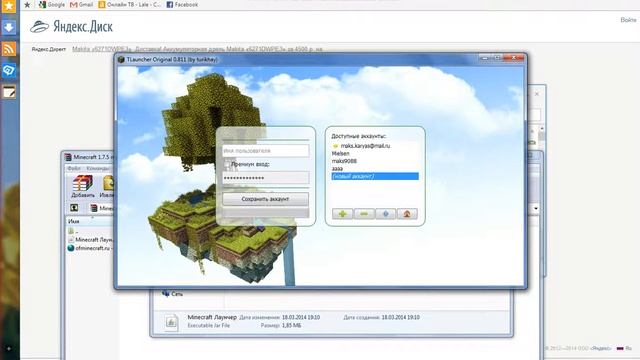Select the ofminecraft.ru file in WinRAR

coord(90,248)
